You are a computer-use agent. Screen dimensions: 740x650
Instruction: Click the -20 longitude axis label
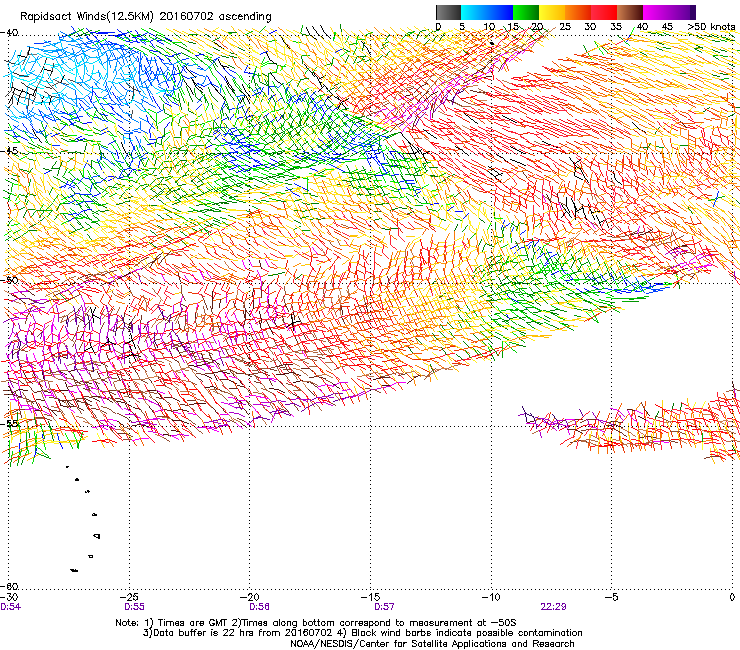250,597
